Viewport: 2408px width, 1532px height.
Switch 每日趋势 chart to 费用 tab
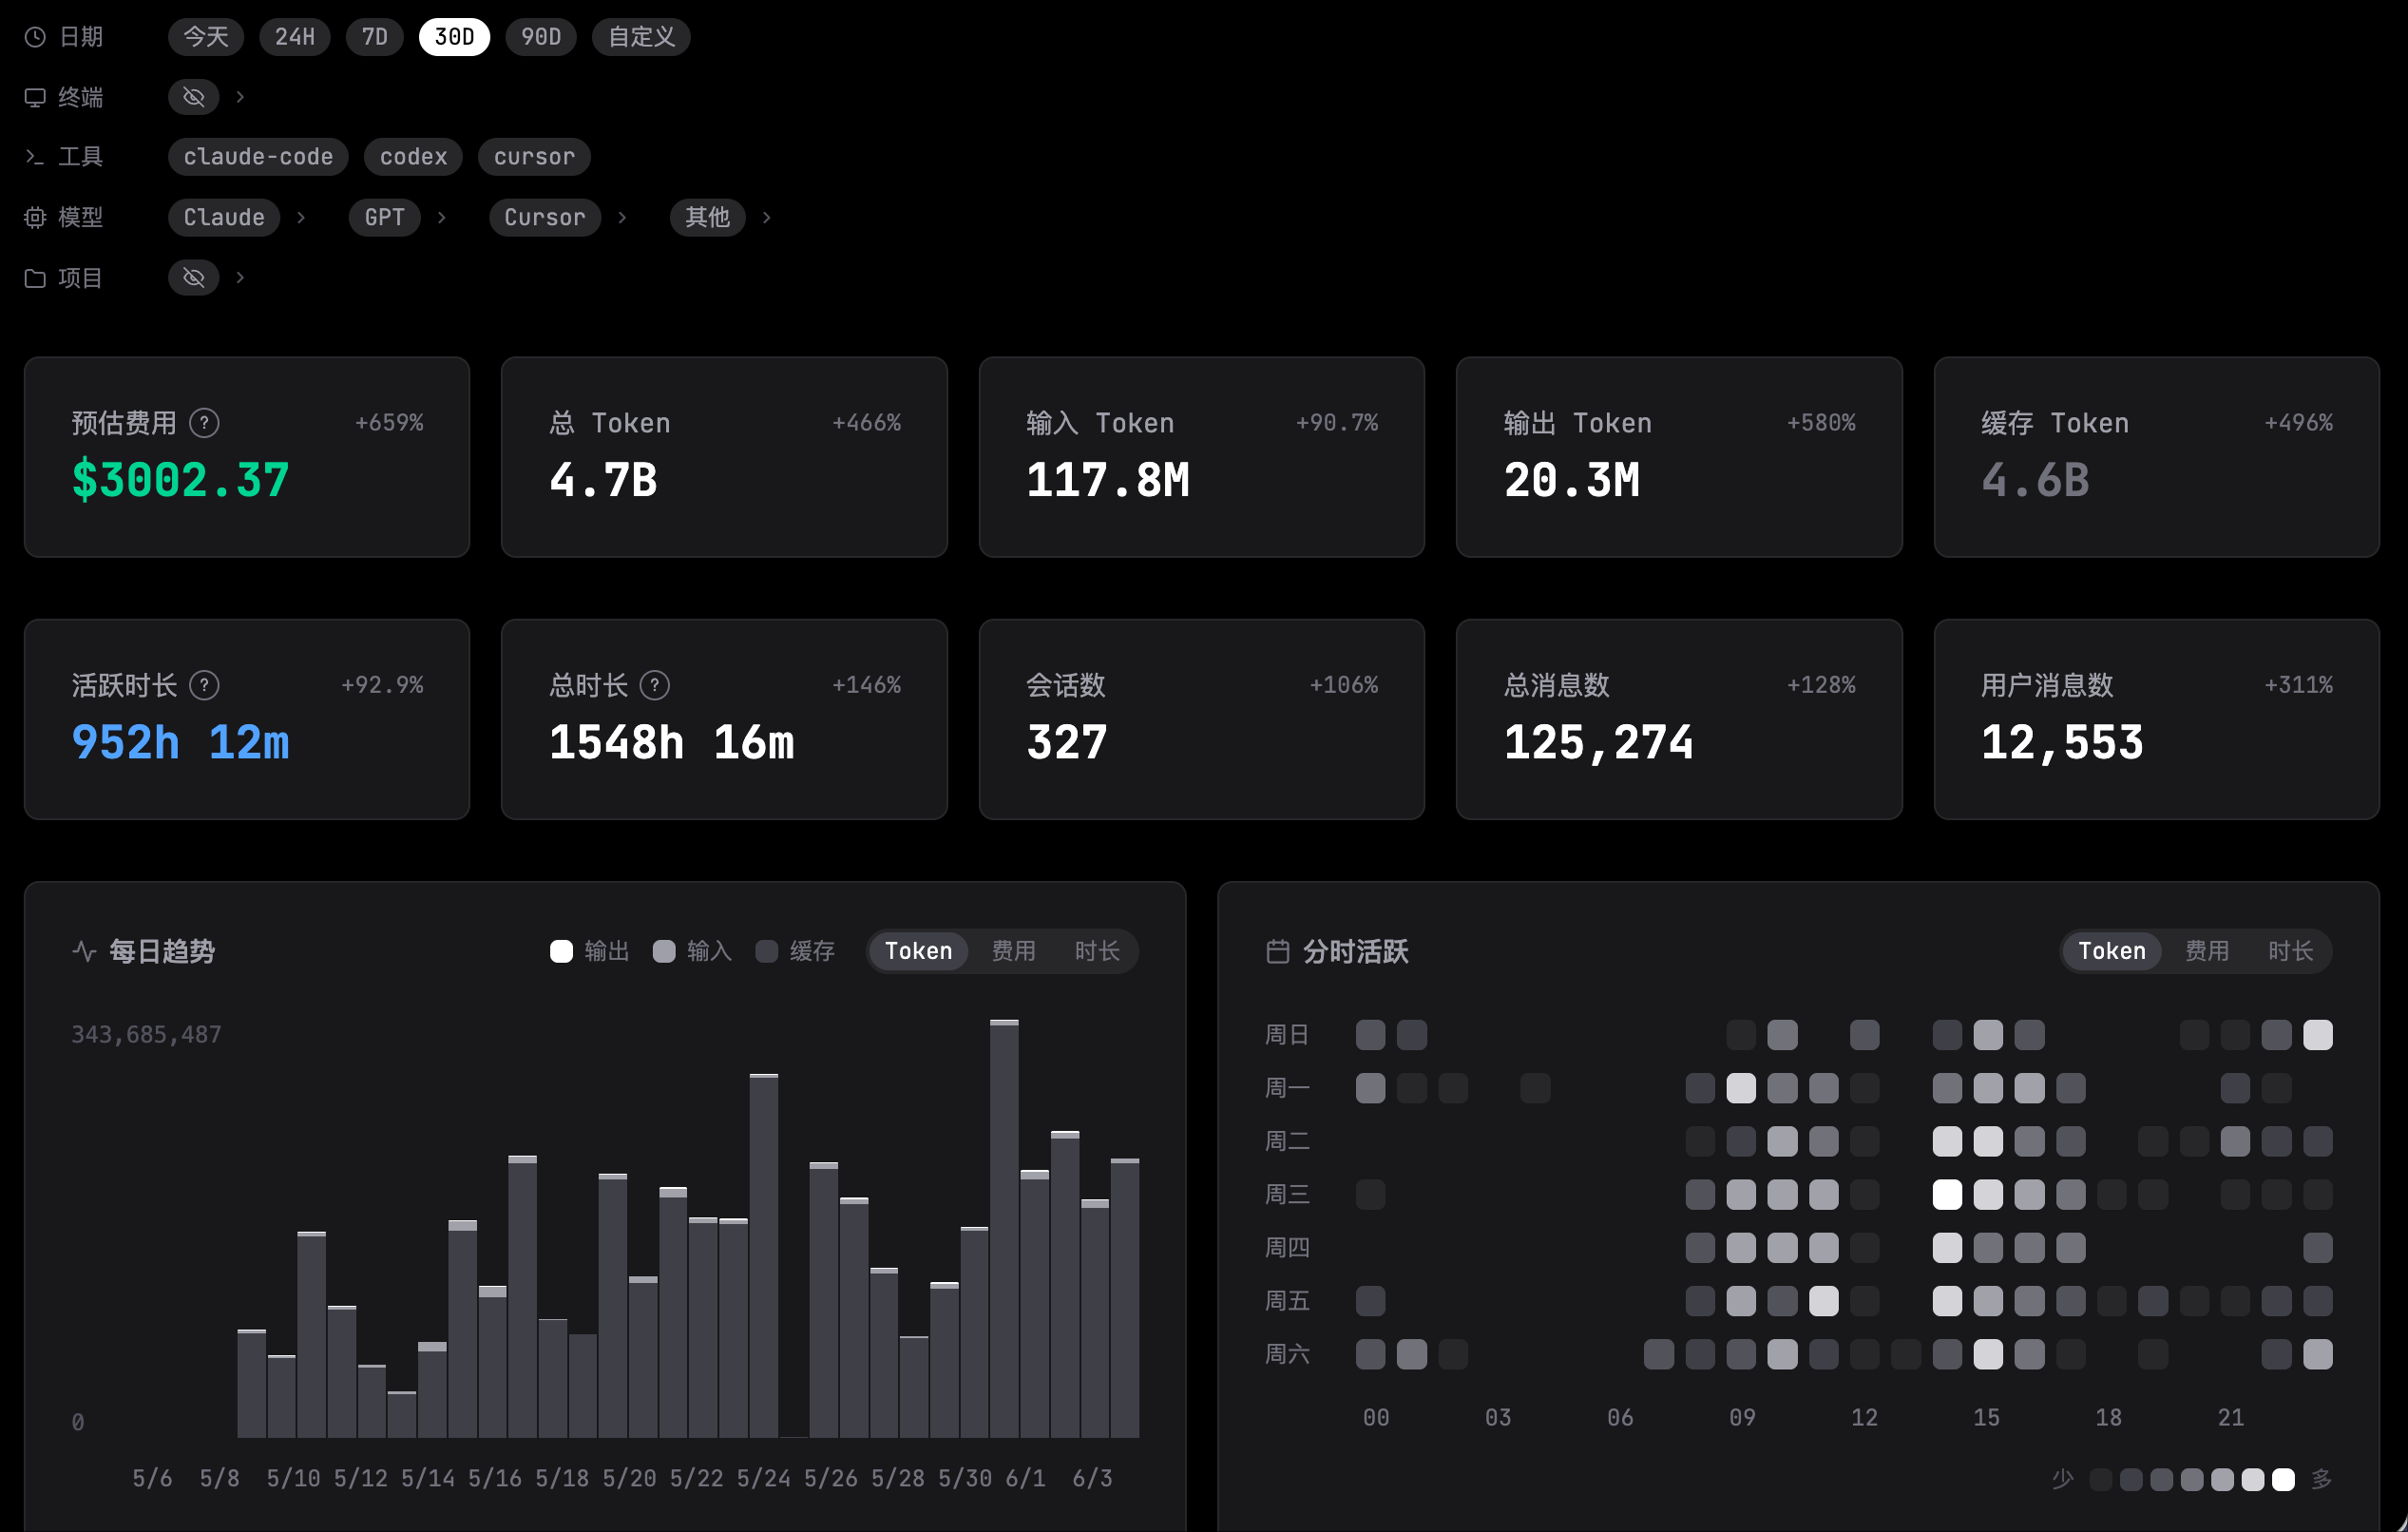(1013, 951)
